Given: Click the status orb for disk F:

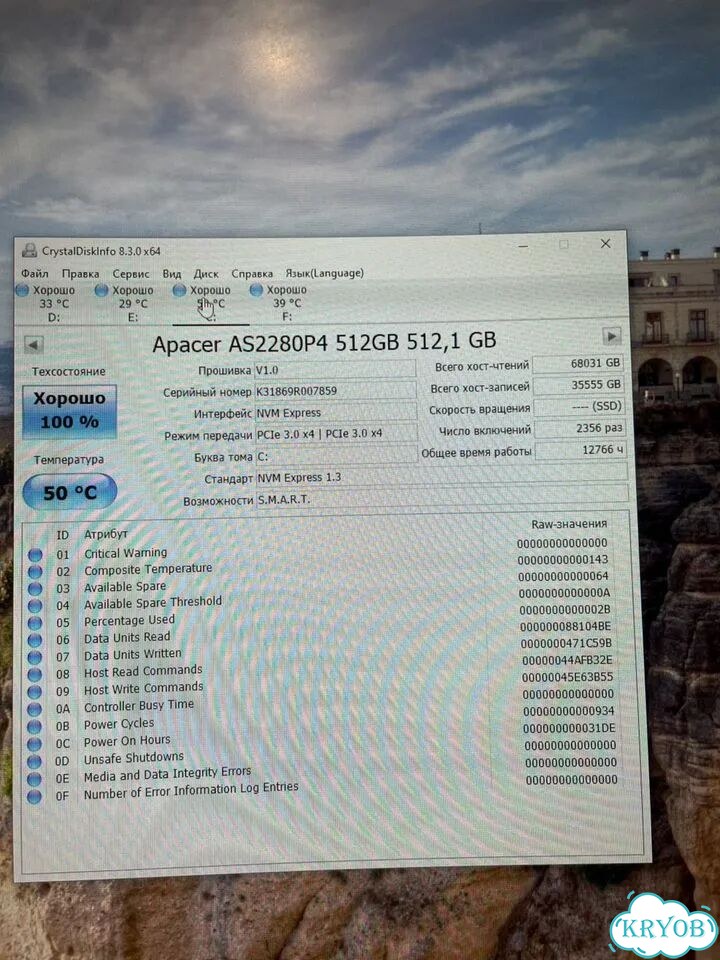Looking at the screenshot, I should 256,290.
